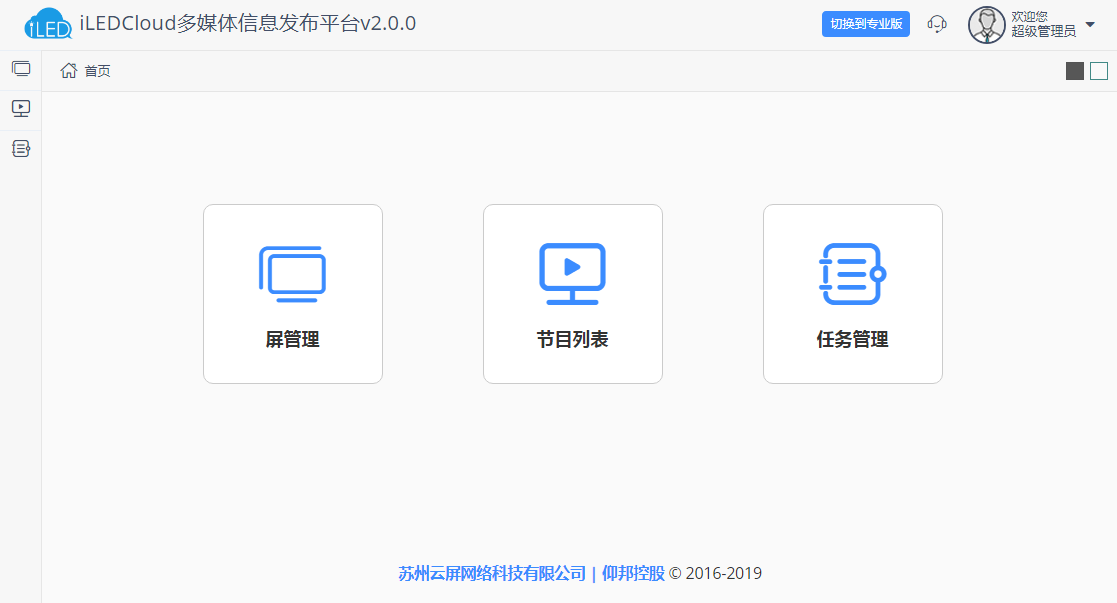
Task: Click the large 任务管理 list icon
Action: click(852, 274)
